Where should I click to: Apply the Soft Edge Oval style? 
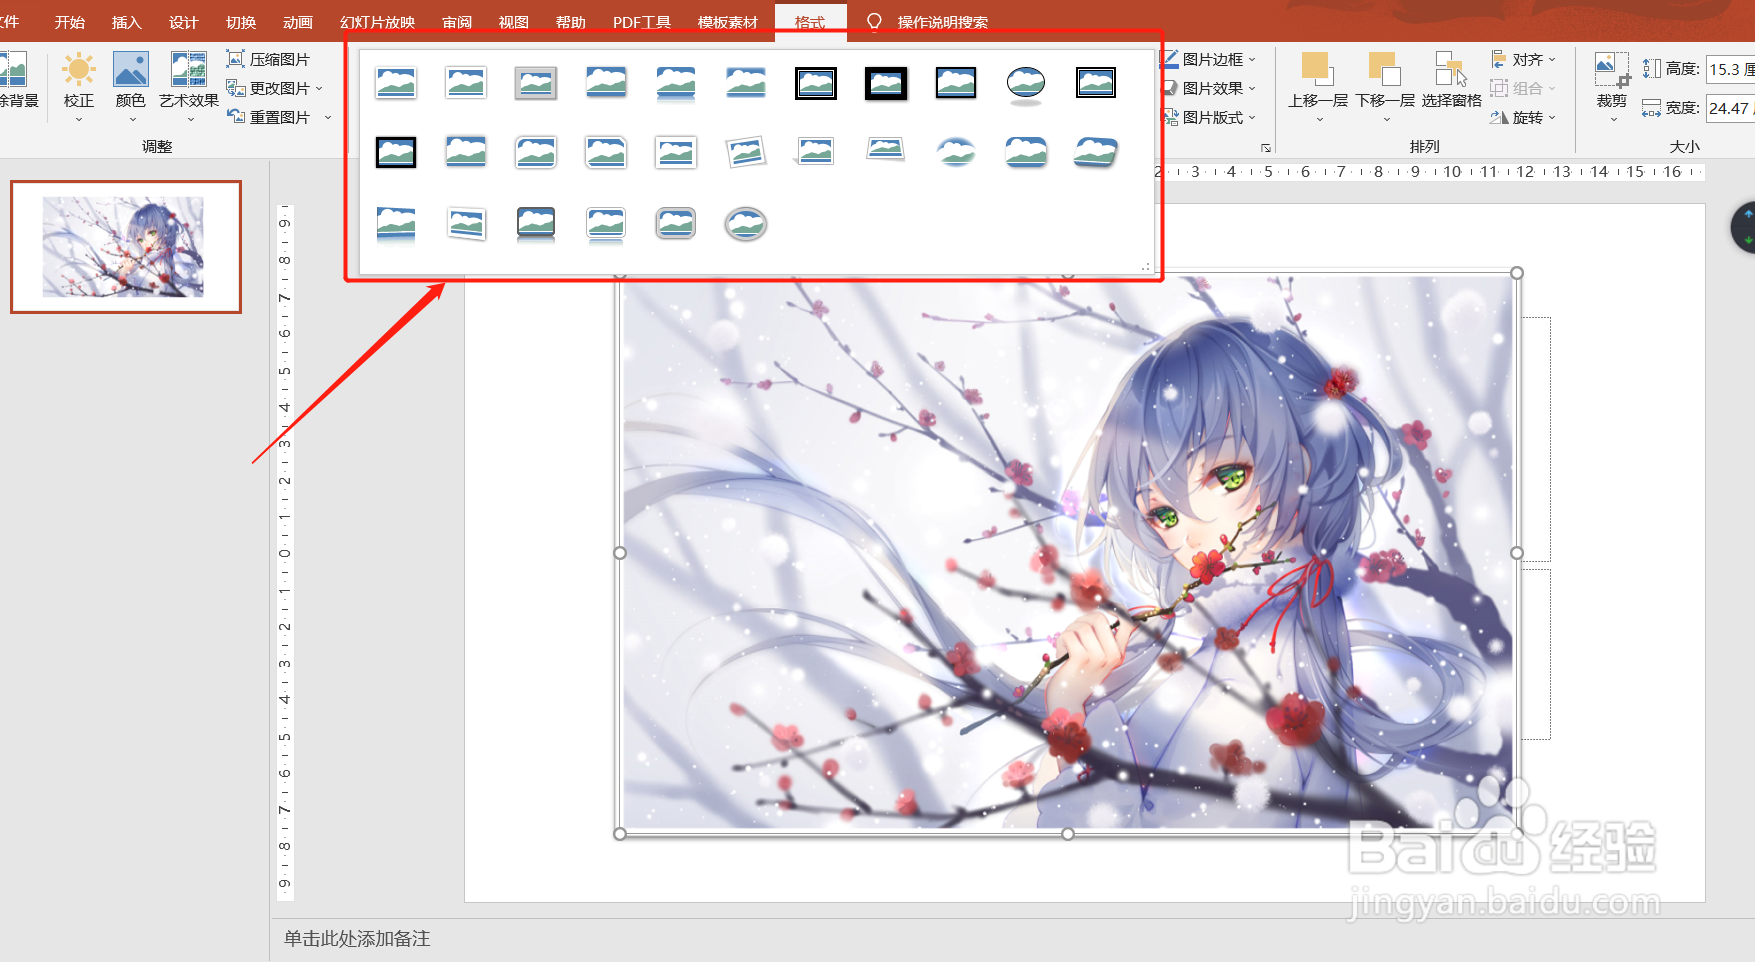(956, 153)
